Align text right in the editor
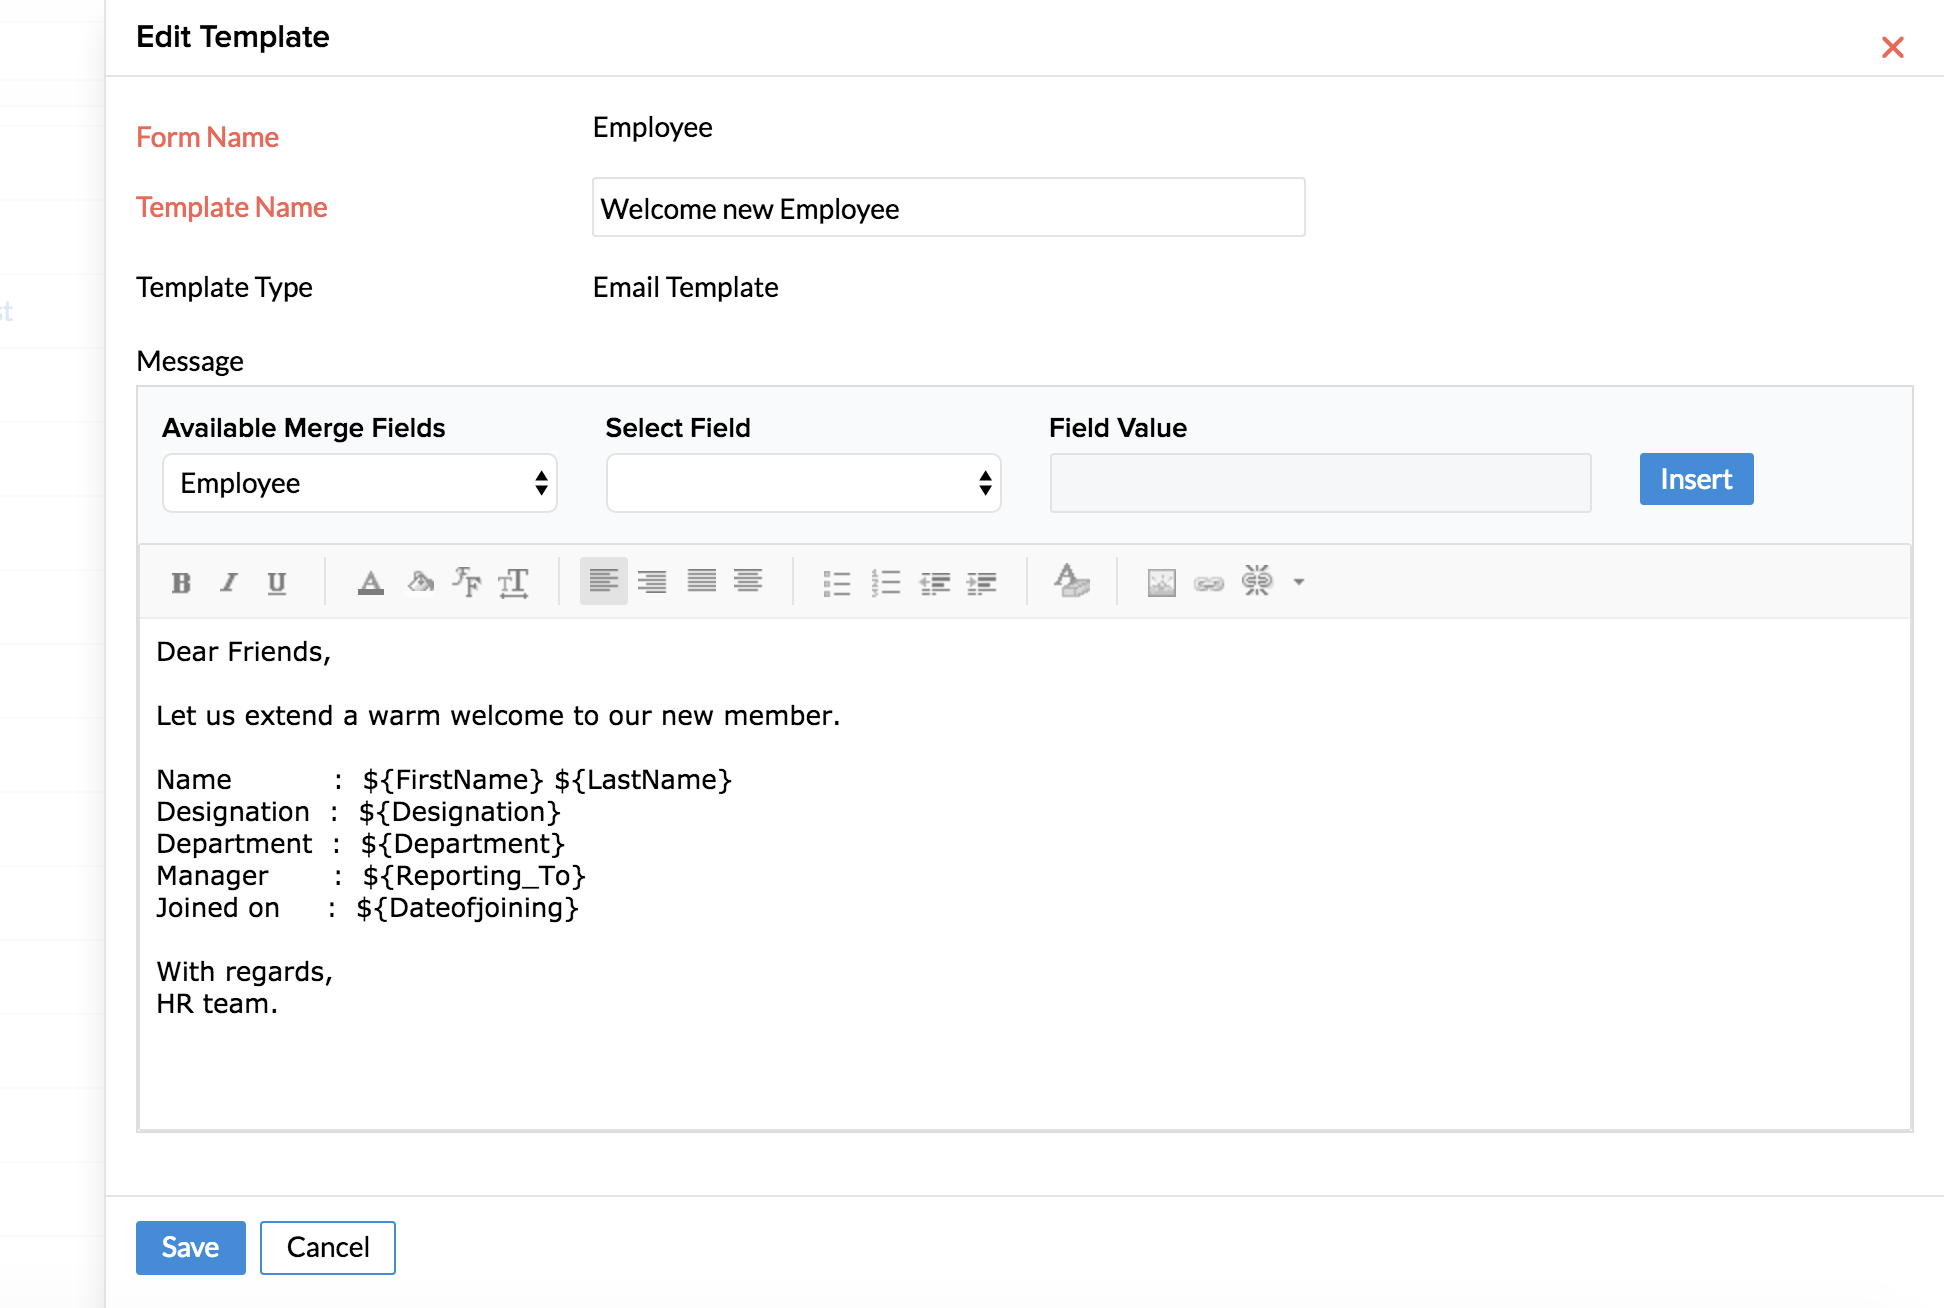This screenshot has width=1944, height=1308. [x=652, y=581]
